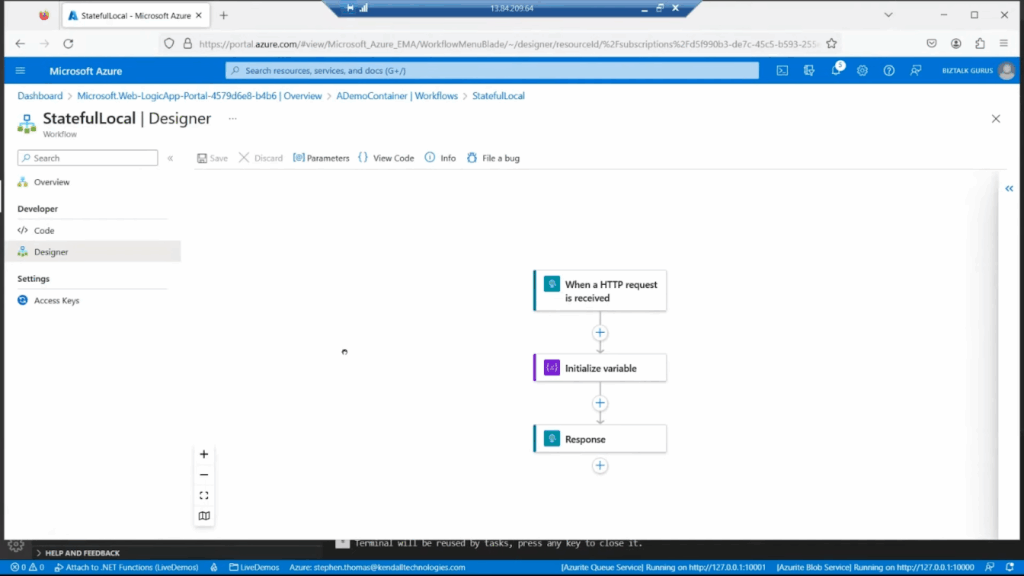Click File a bug
The image size is (1024, 576).
[x=493, y=158]
